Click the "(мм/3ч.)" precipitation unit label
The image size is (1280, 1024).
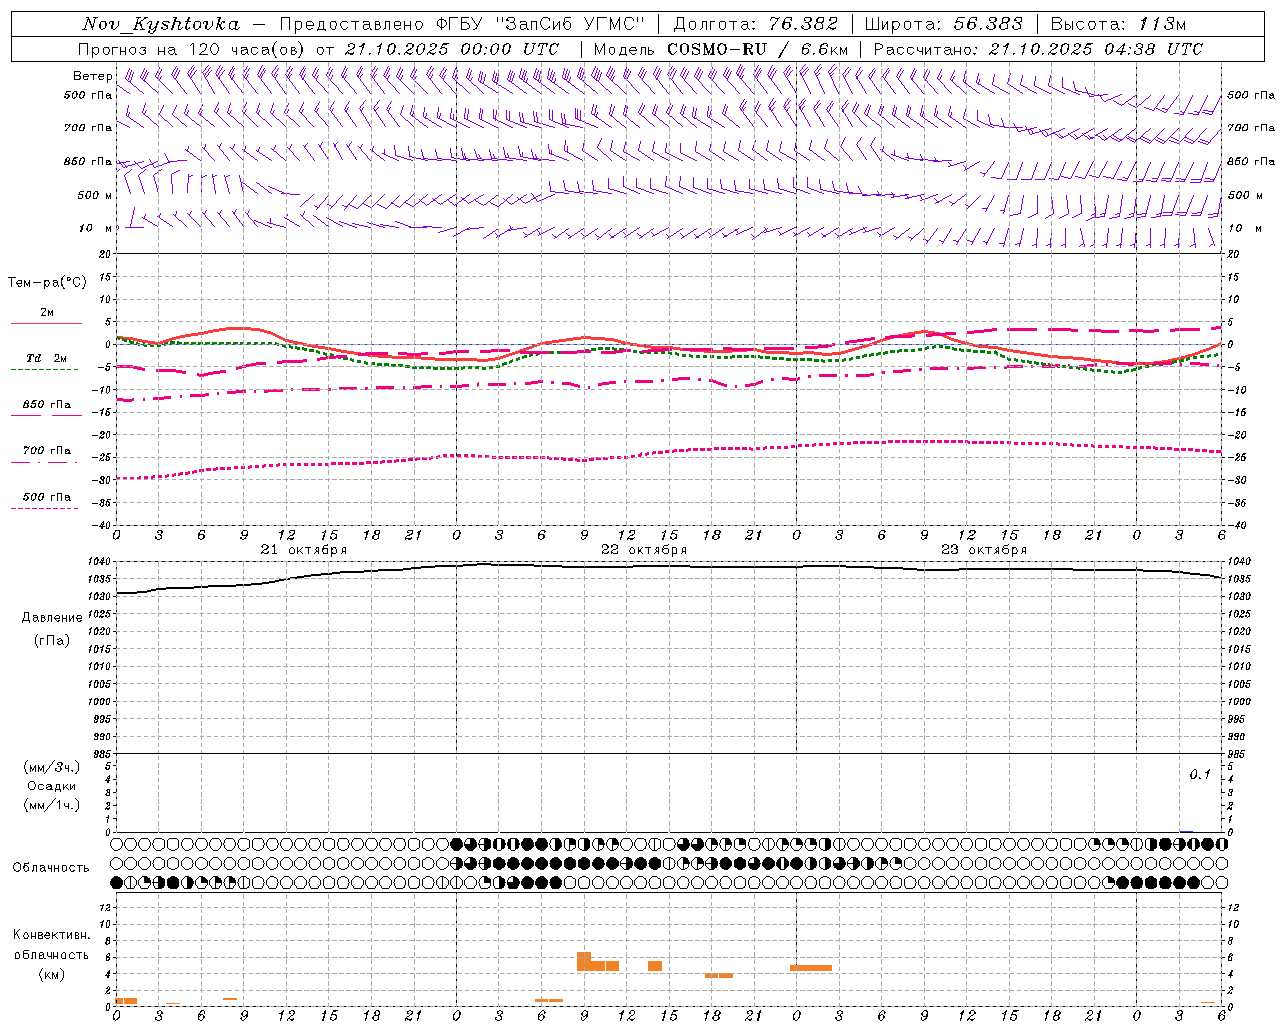click(x=52, y=767)
